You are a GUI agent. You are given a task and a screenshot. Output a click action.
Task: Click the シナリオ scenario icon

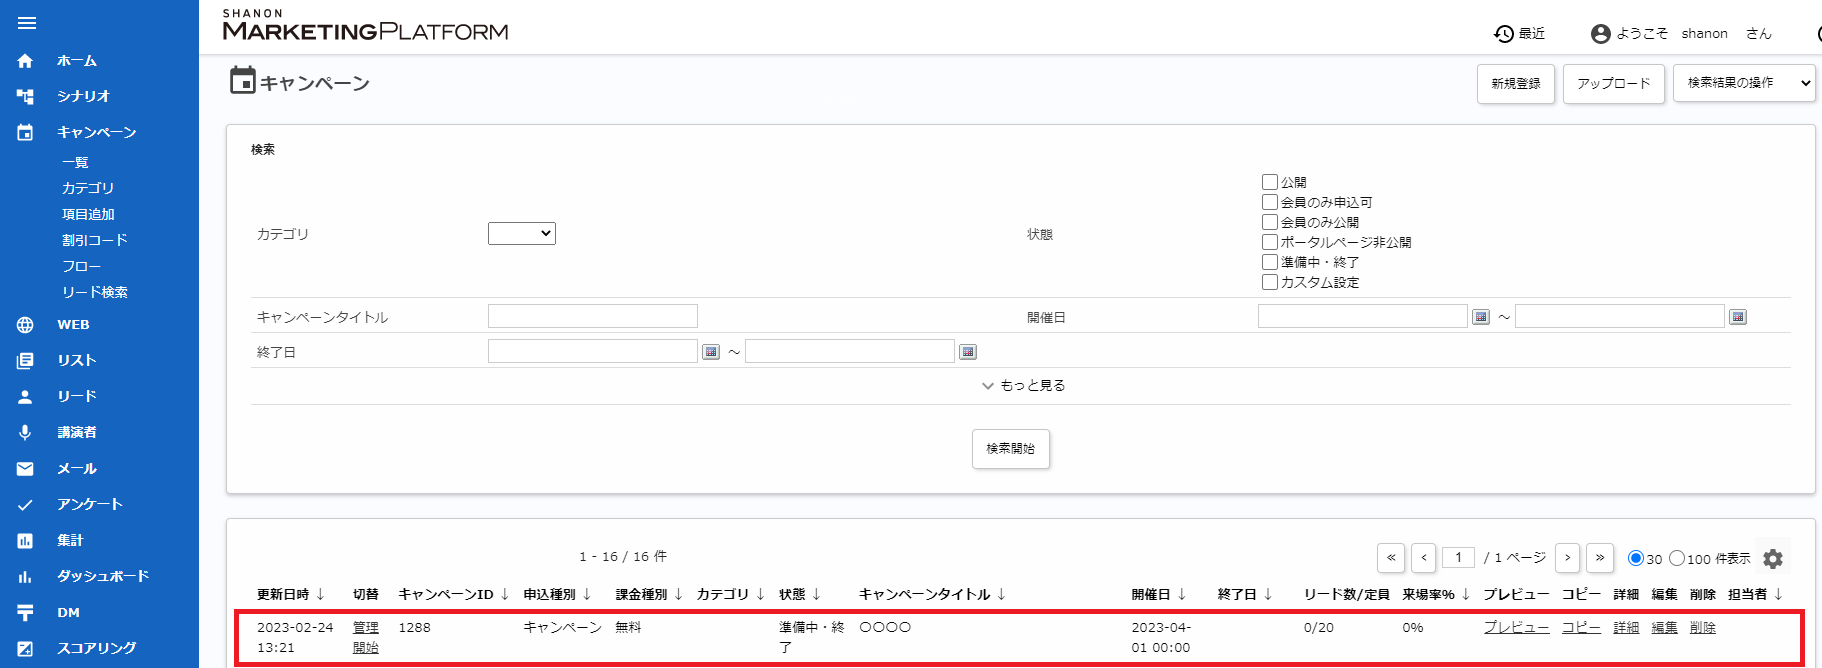click(x=25, y=97)
